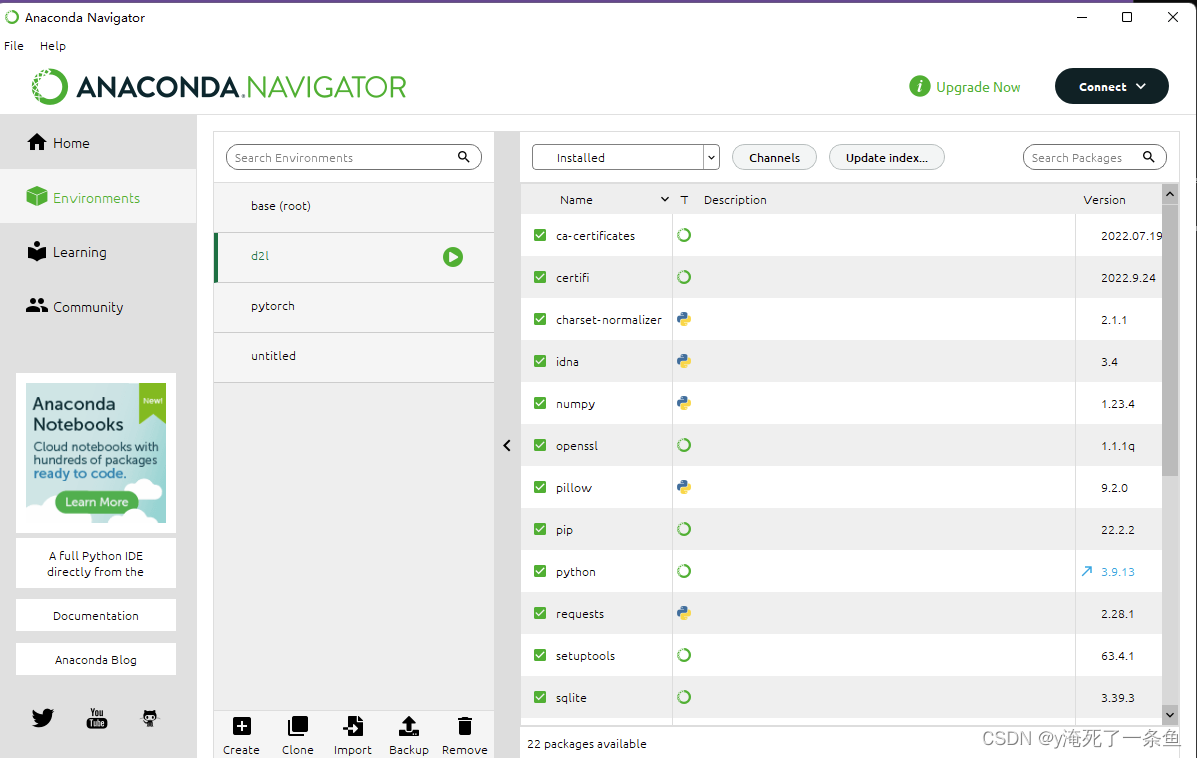1197x758 pixels.
Task: Uncheck the numpy package checkbox
Action: pyautogui.click(x=540, y=403)
